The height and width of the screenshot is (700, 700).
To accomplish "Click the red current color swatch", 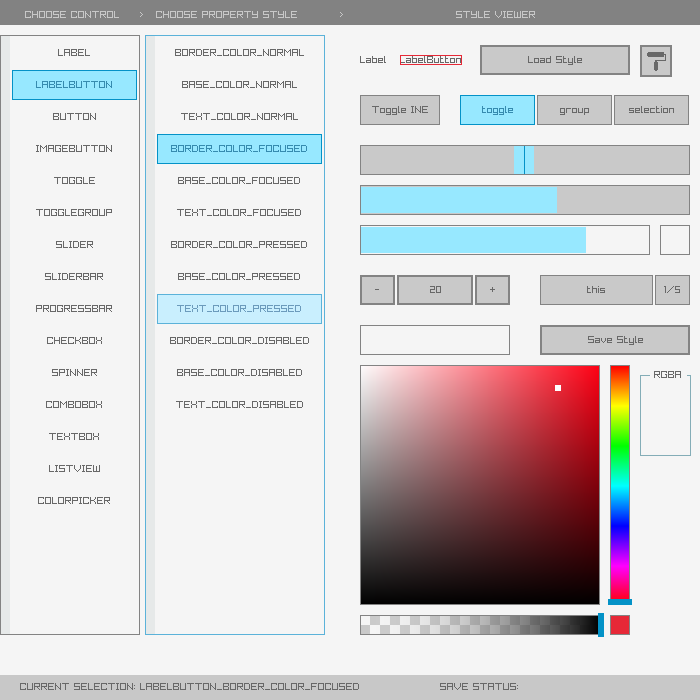I will click(x=620, y=625).
